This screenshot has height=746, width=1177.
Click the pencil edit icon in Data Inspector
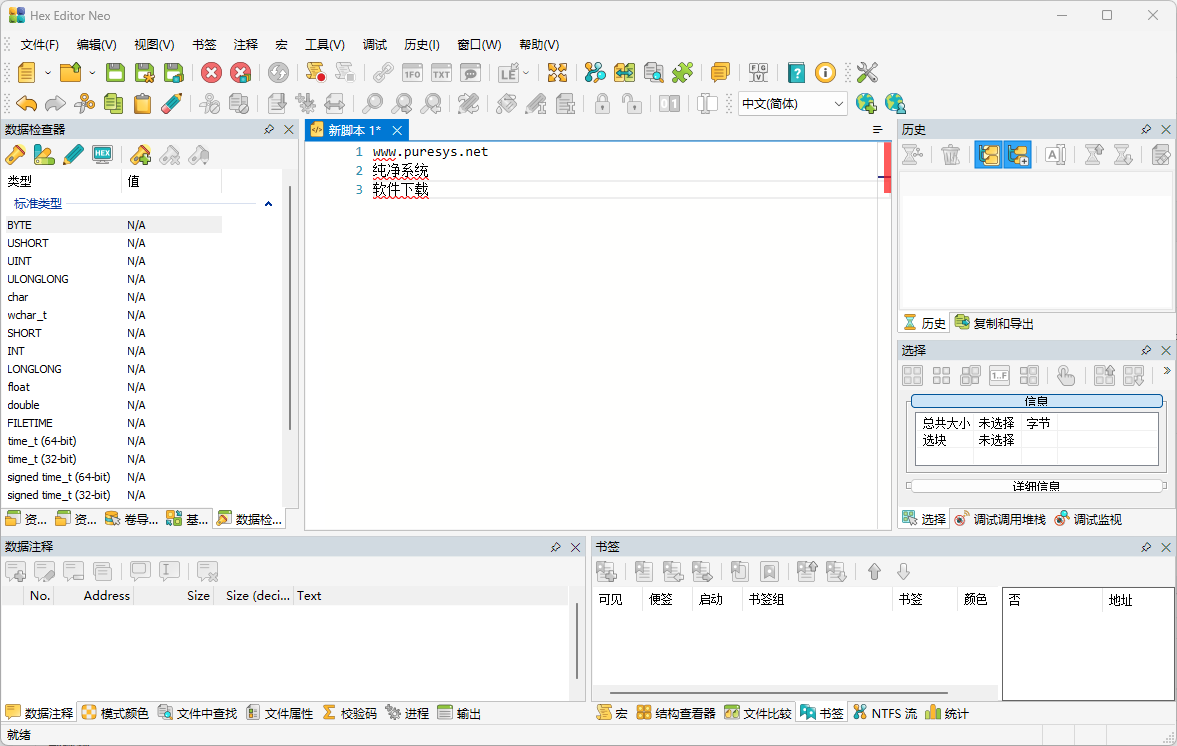72,155
